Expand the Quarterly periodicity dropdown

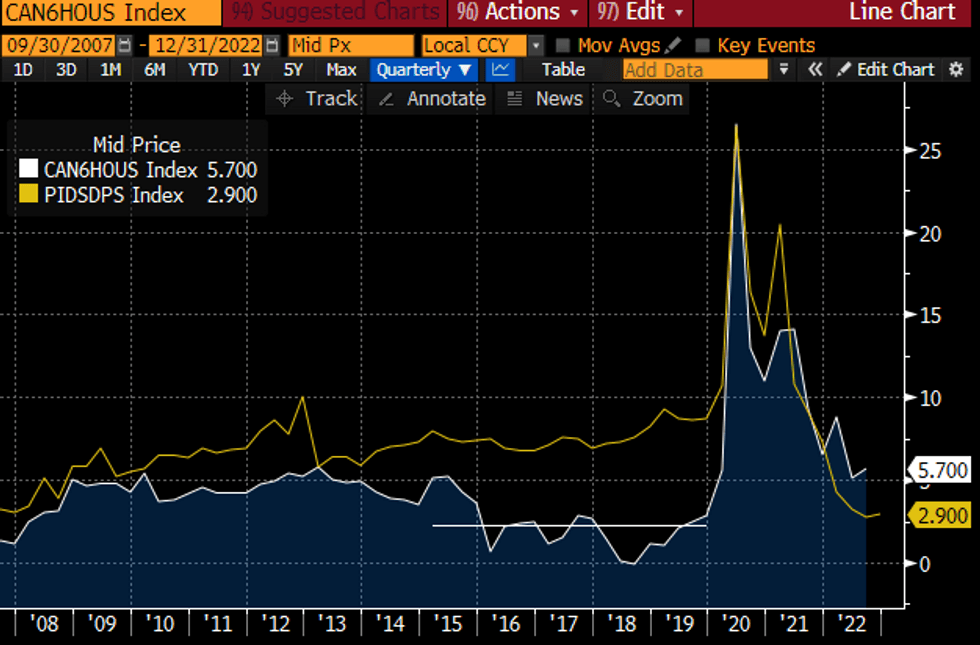click(x=425, y=70)
